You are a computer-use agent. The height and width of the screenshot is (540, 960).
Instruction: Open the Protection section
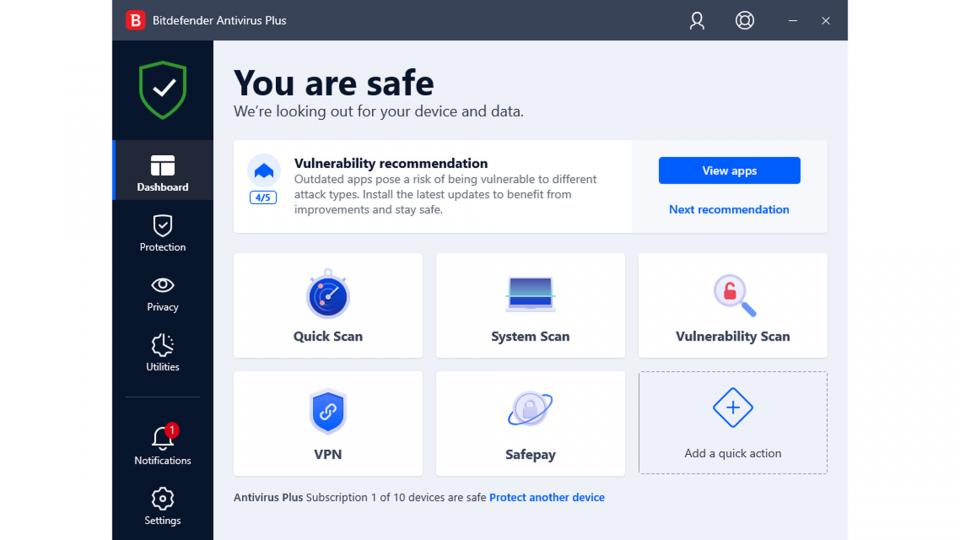pyautogui.click(x=163, y=233)
